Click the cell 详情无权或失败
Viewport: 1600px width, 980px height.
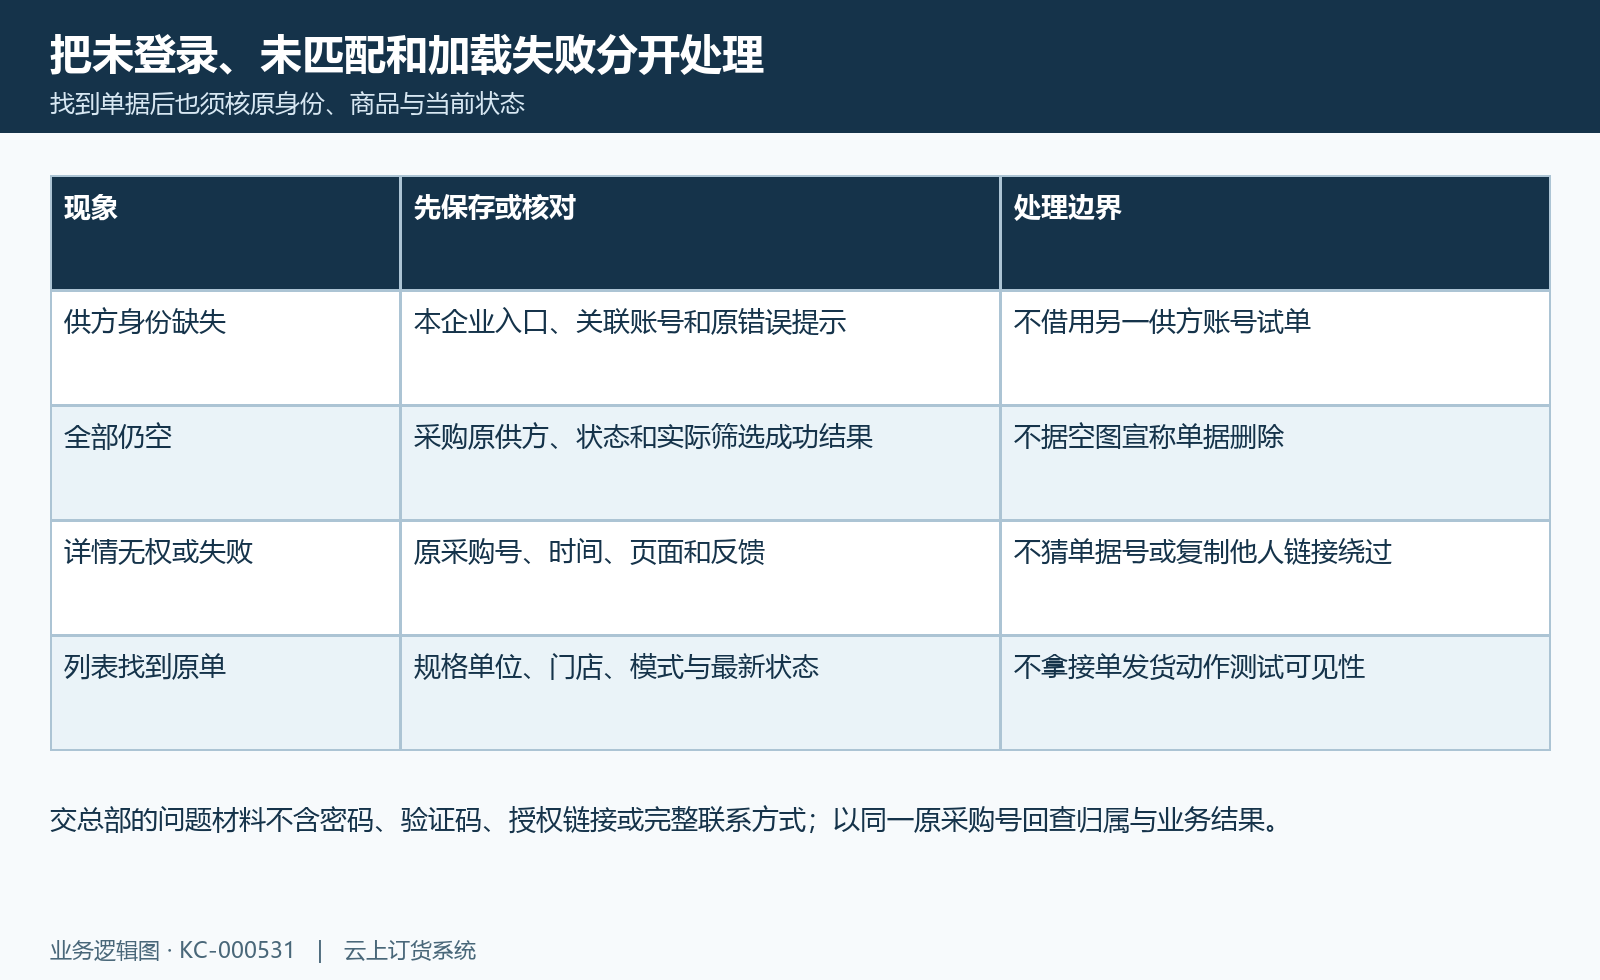click(225, 578)
